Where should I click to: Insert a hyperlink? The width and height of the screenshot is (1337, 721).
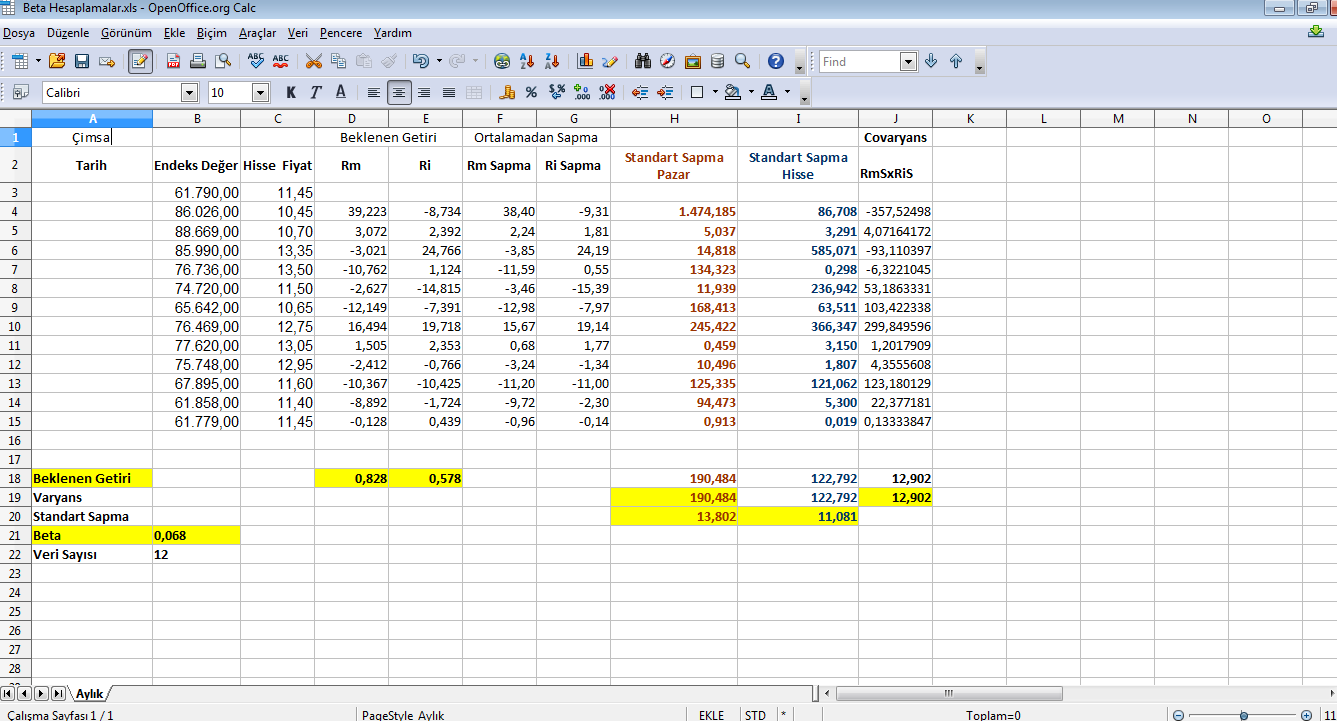pyautogui.click(x=502, y=61)
